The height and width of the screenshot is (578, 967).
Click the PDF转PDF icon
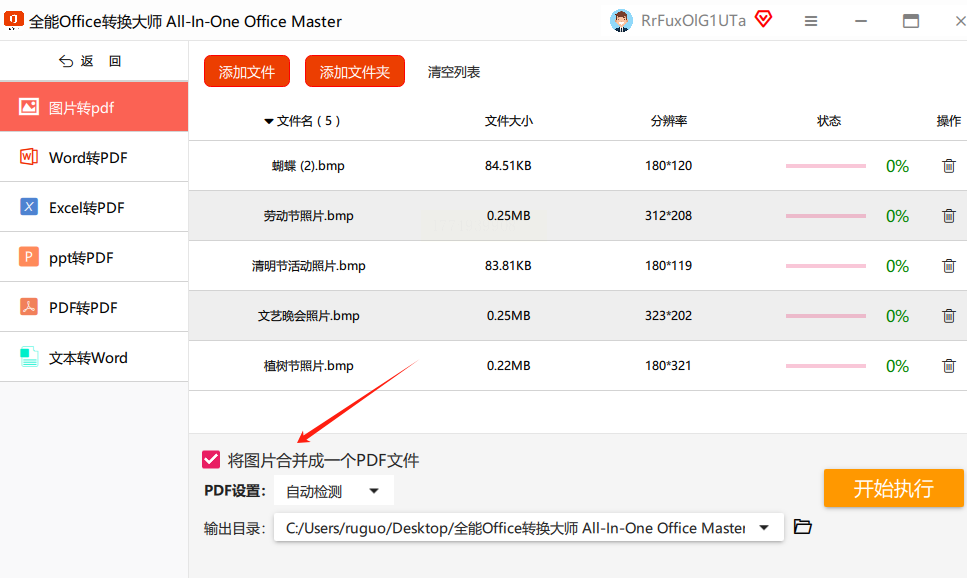coord(29,307)
